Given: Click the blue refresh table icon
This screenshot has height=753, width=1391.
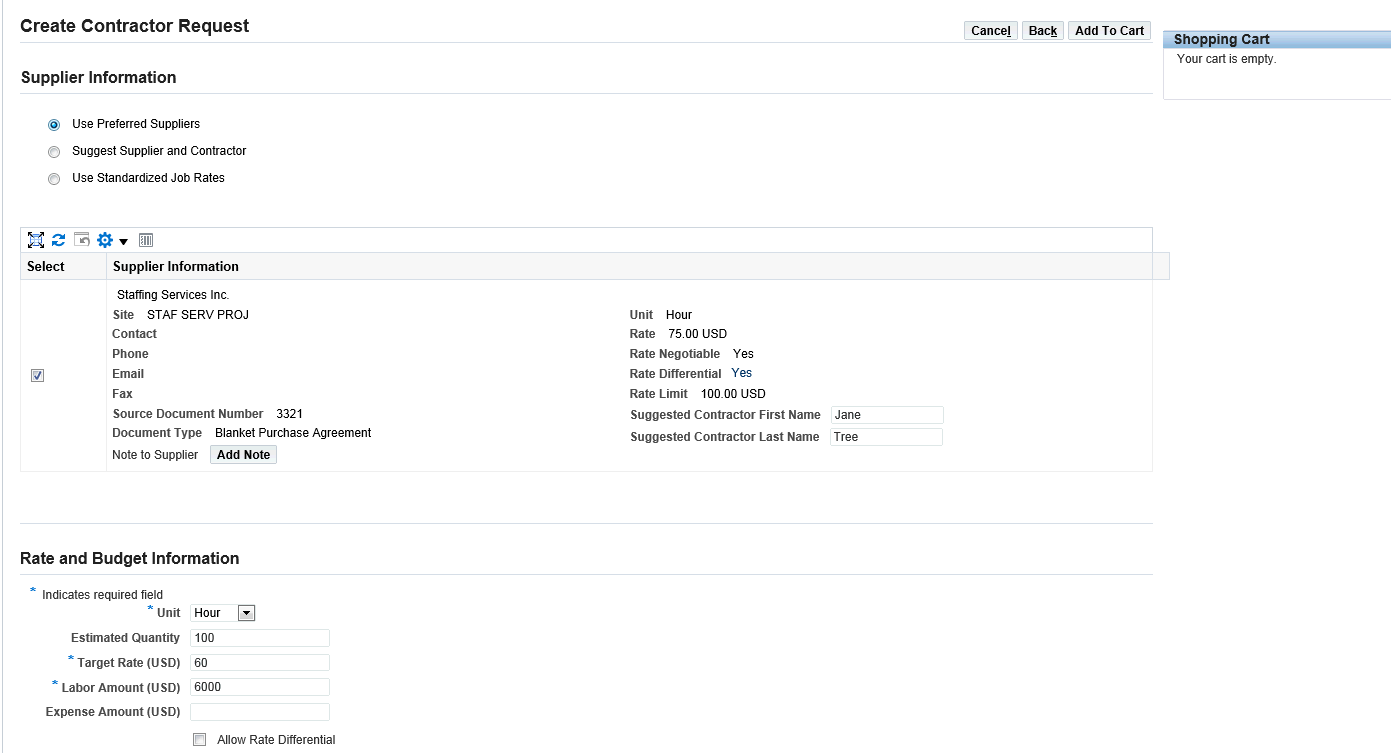Looking at the screenshot, I should [x=59, y=240].
